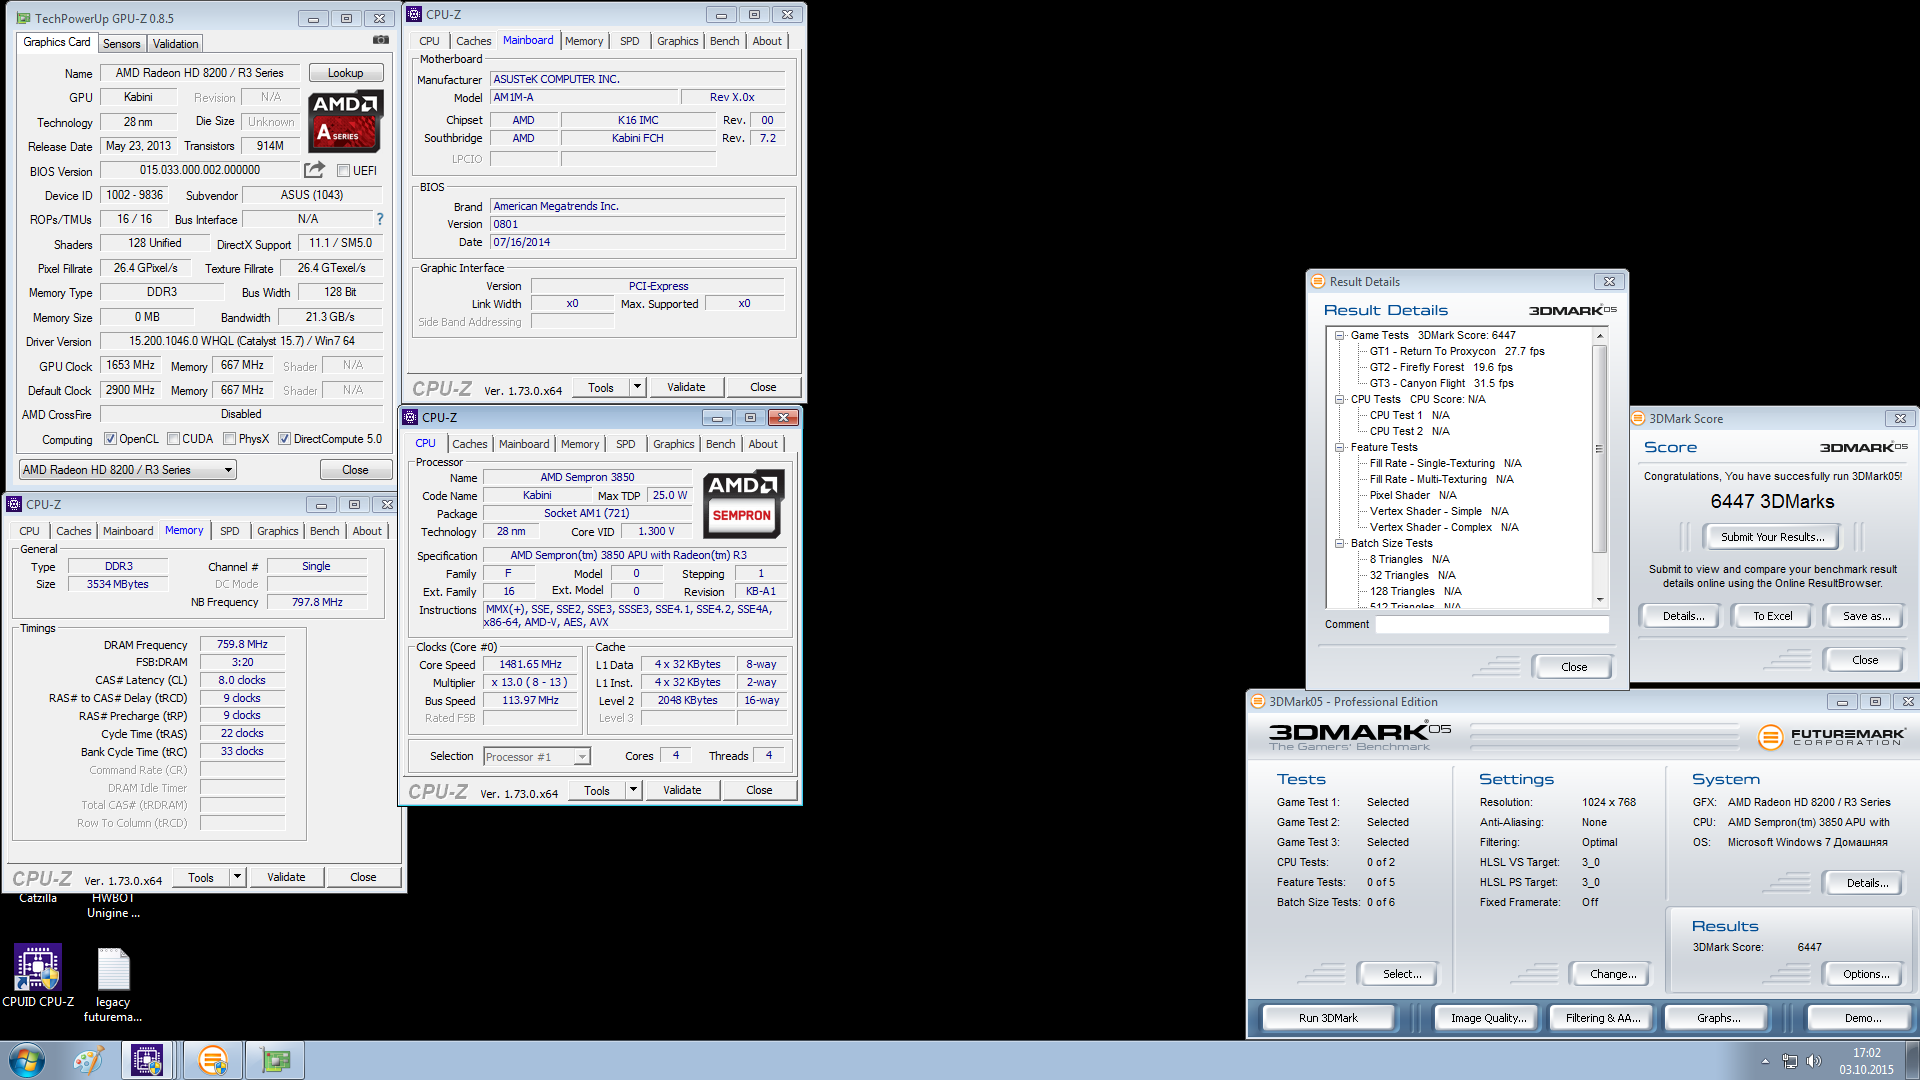
Task: Toggle the DirectCompute 5.0 checkbox
Action: pos(284,439)
